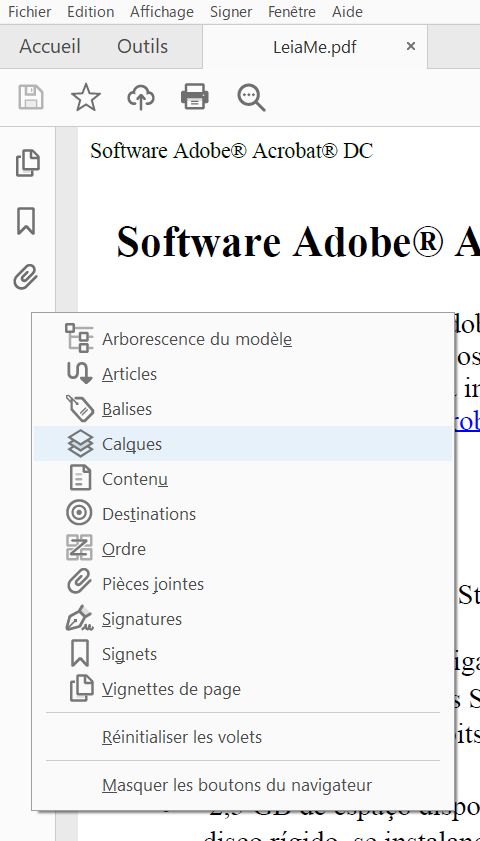The image size is (480, 841).
Task: Click the star bookmark icon in toolbar
Action: coord(86,98)
